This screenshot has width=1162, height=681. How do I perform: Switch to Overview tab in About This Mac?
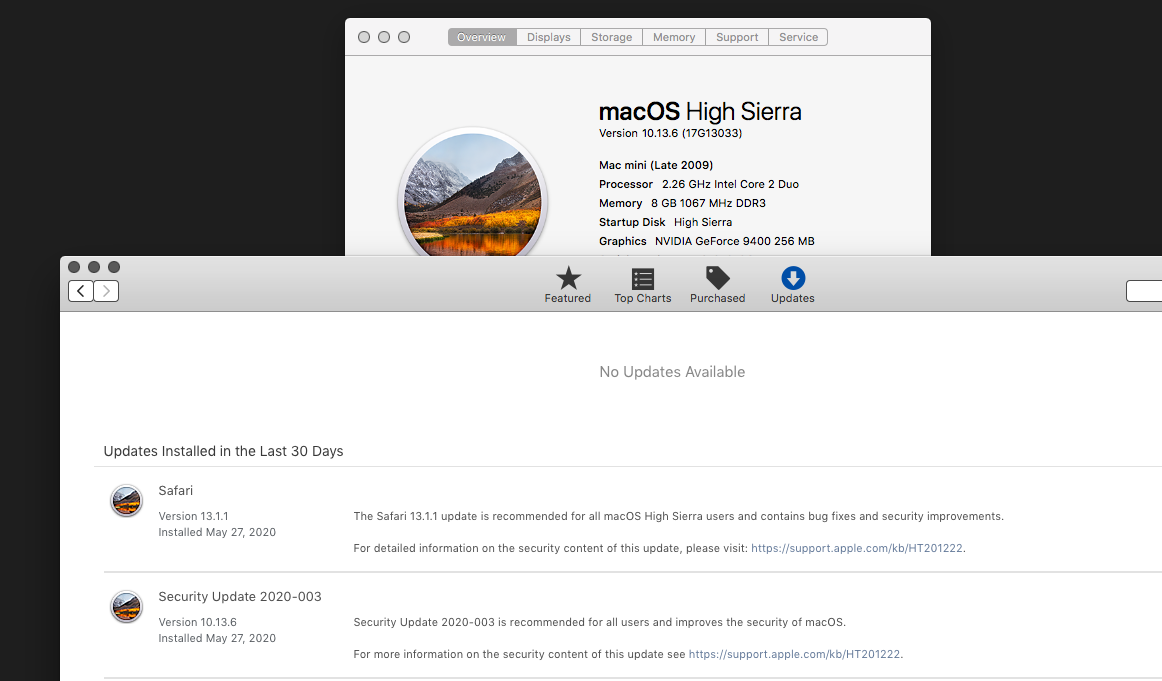point(482,37)
